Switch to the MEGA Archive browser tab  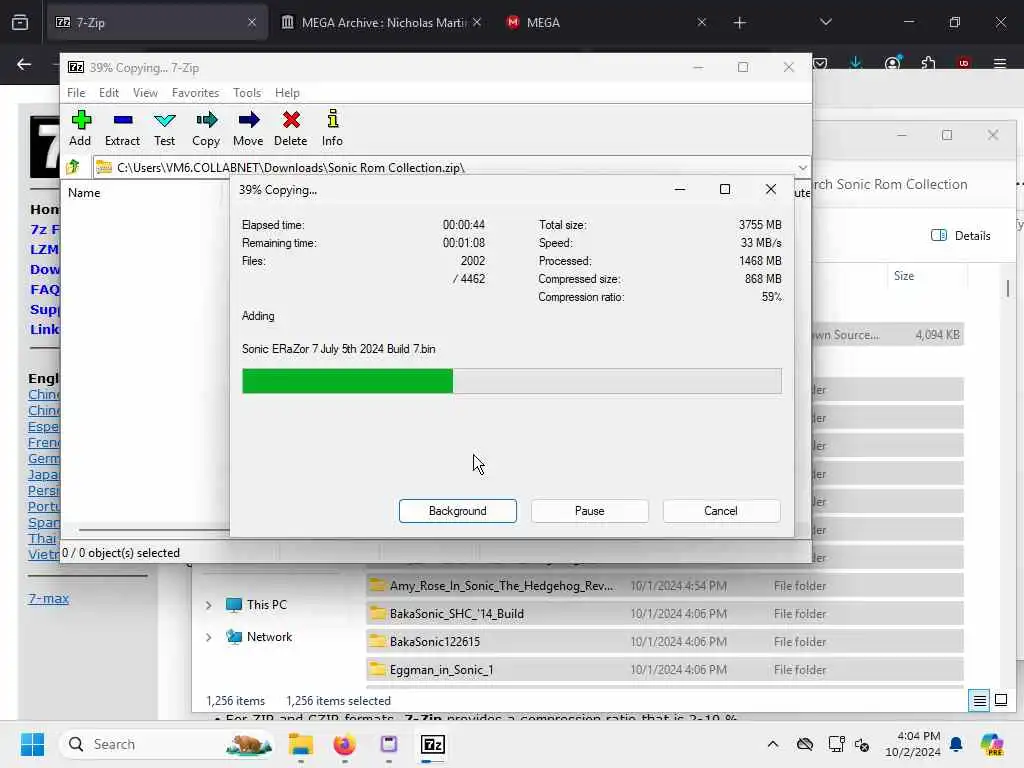[382, 22]
